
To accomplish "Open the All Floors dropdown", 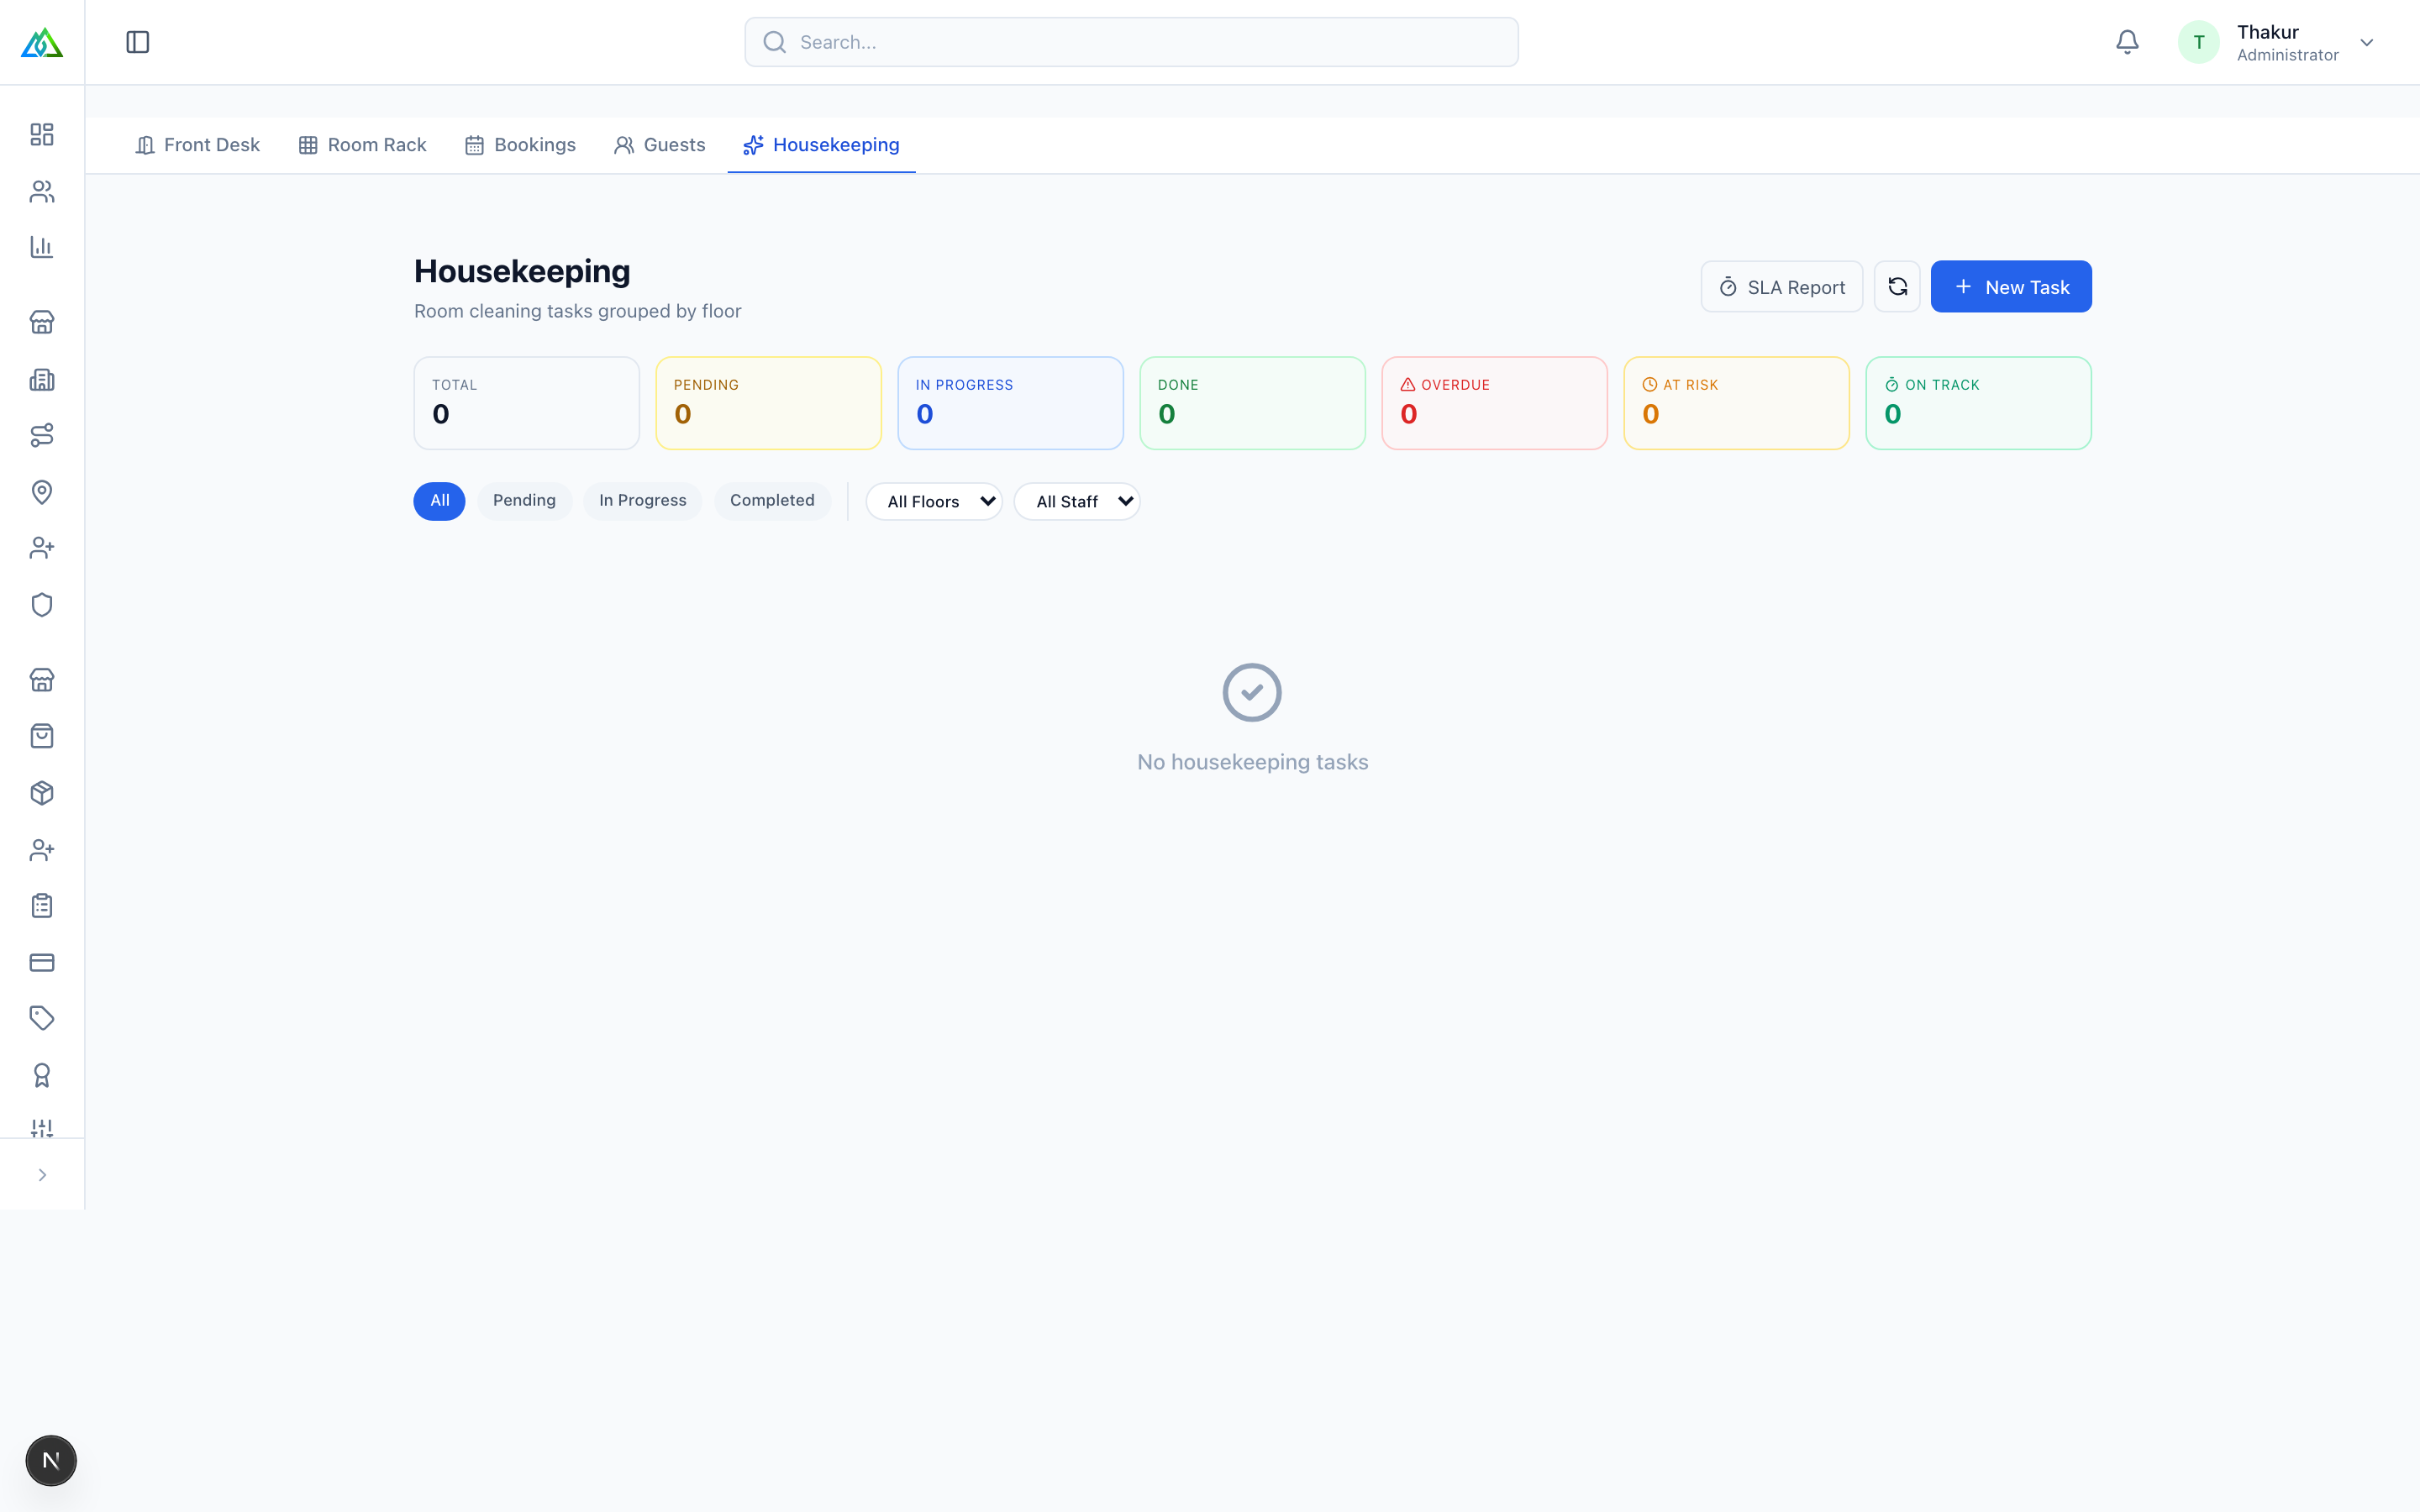I will pos(934,501).
